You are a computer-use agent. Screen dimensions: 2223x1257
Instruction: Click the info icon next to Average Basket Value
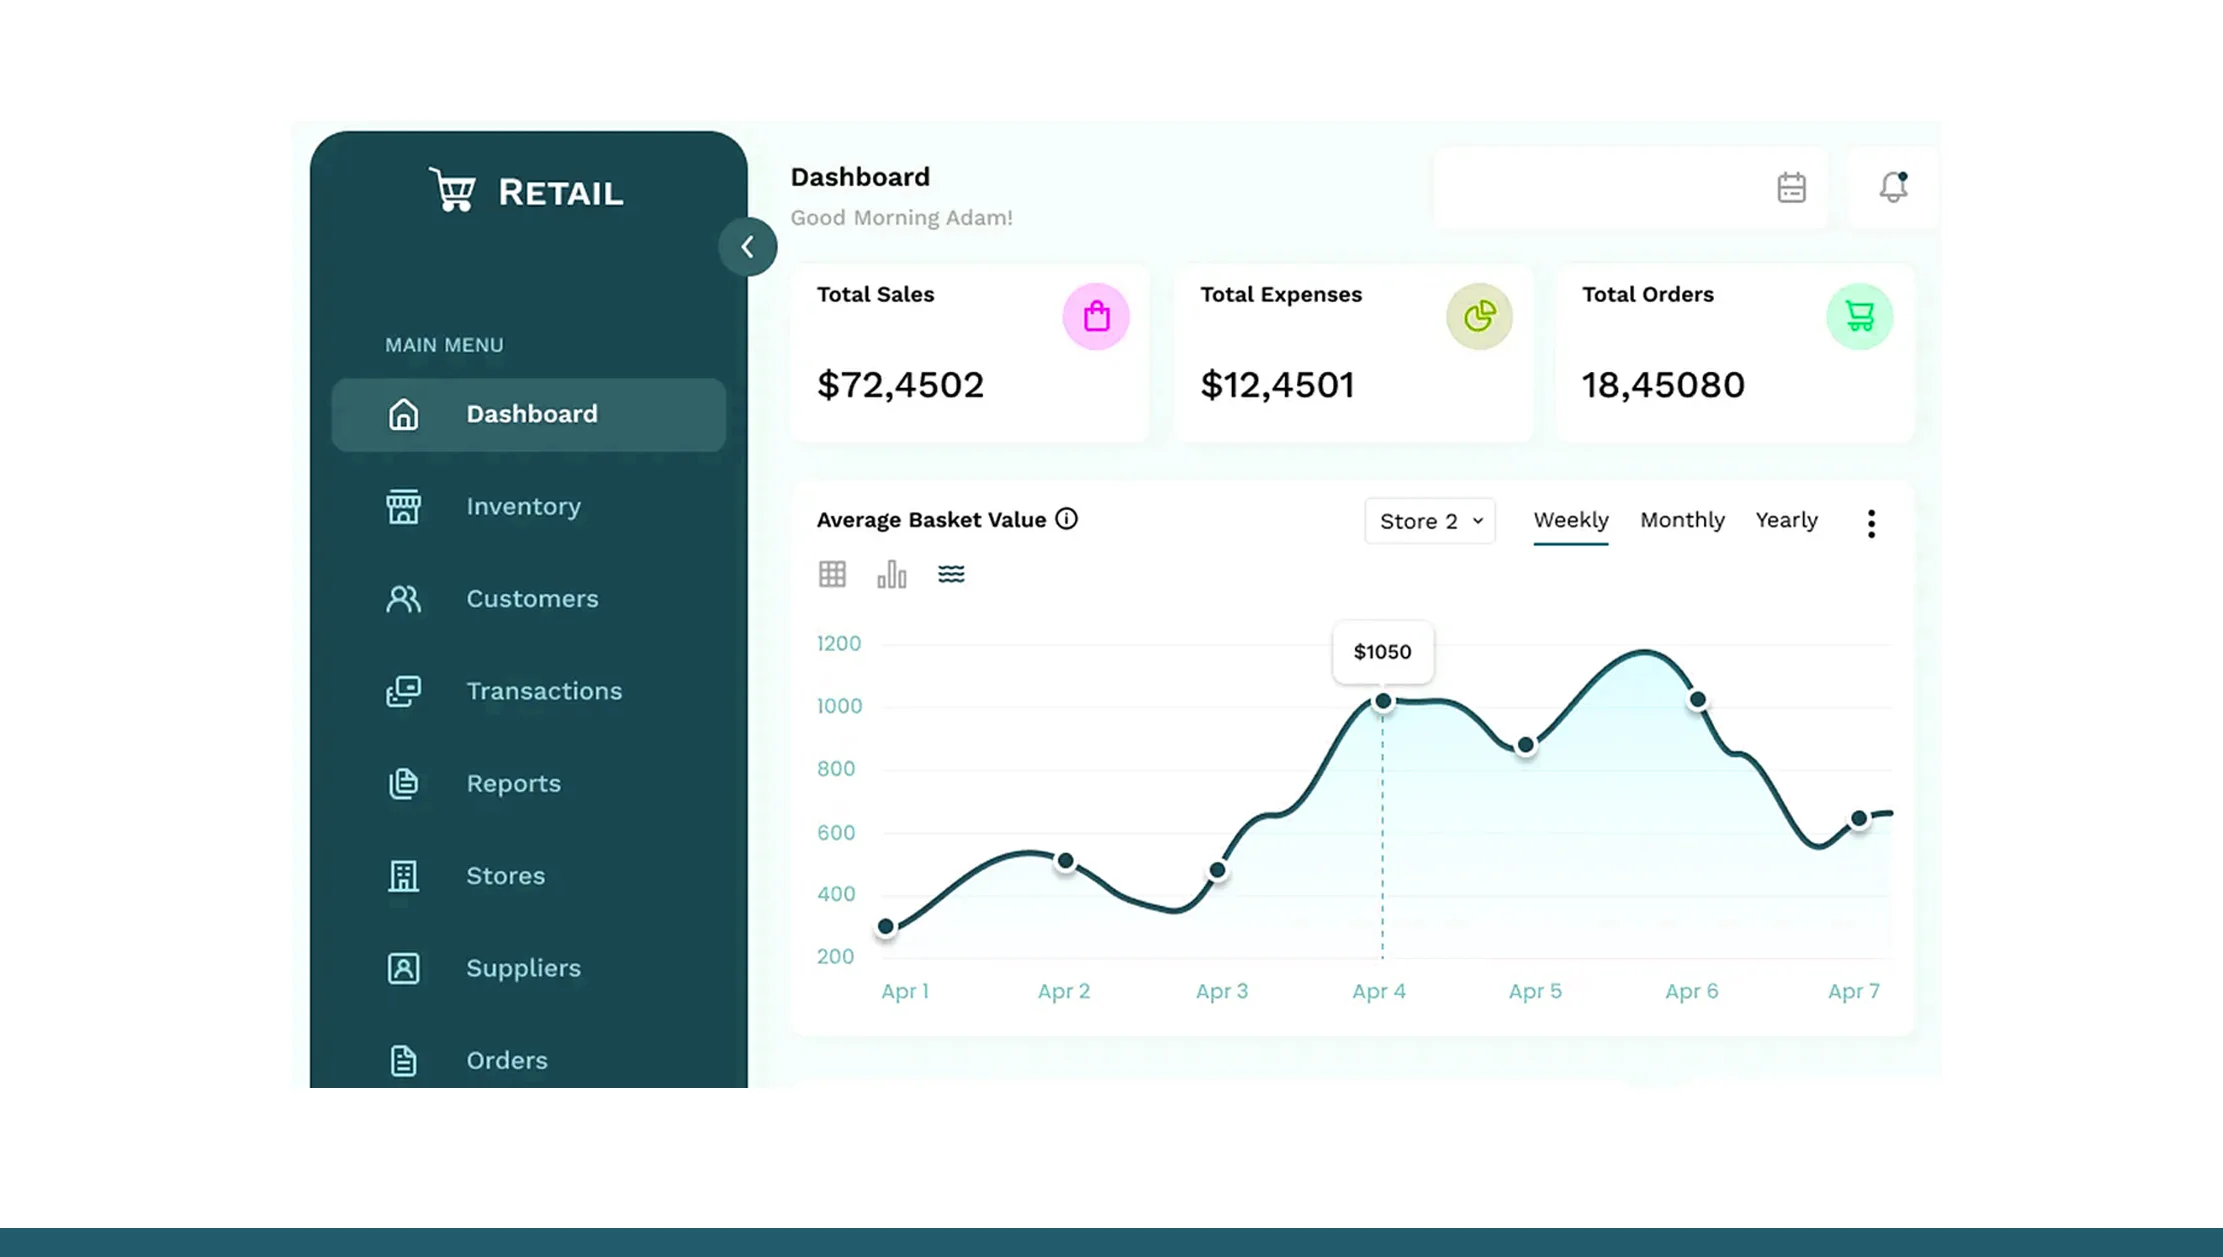click(1066, 519)
